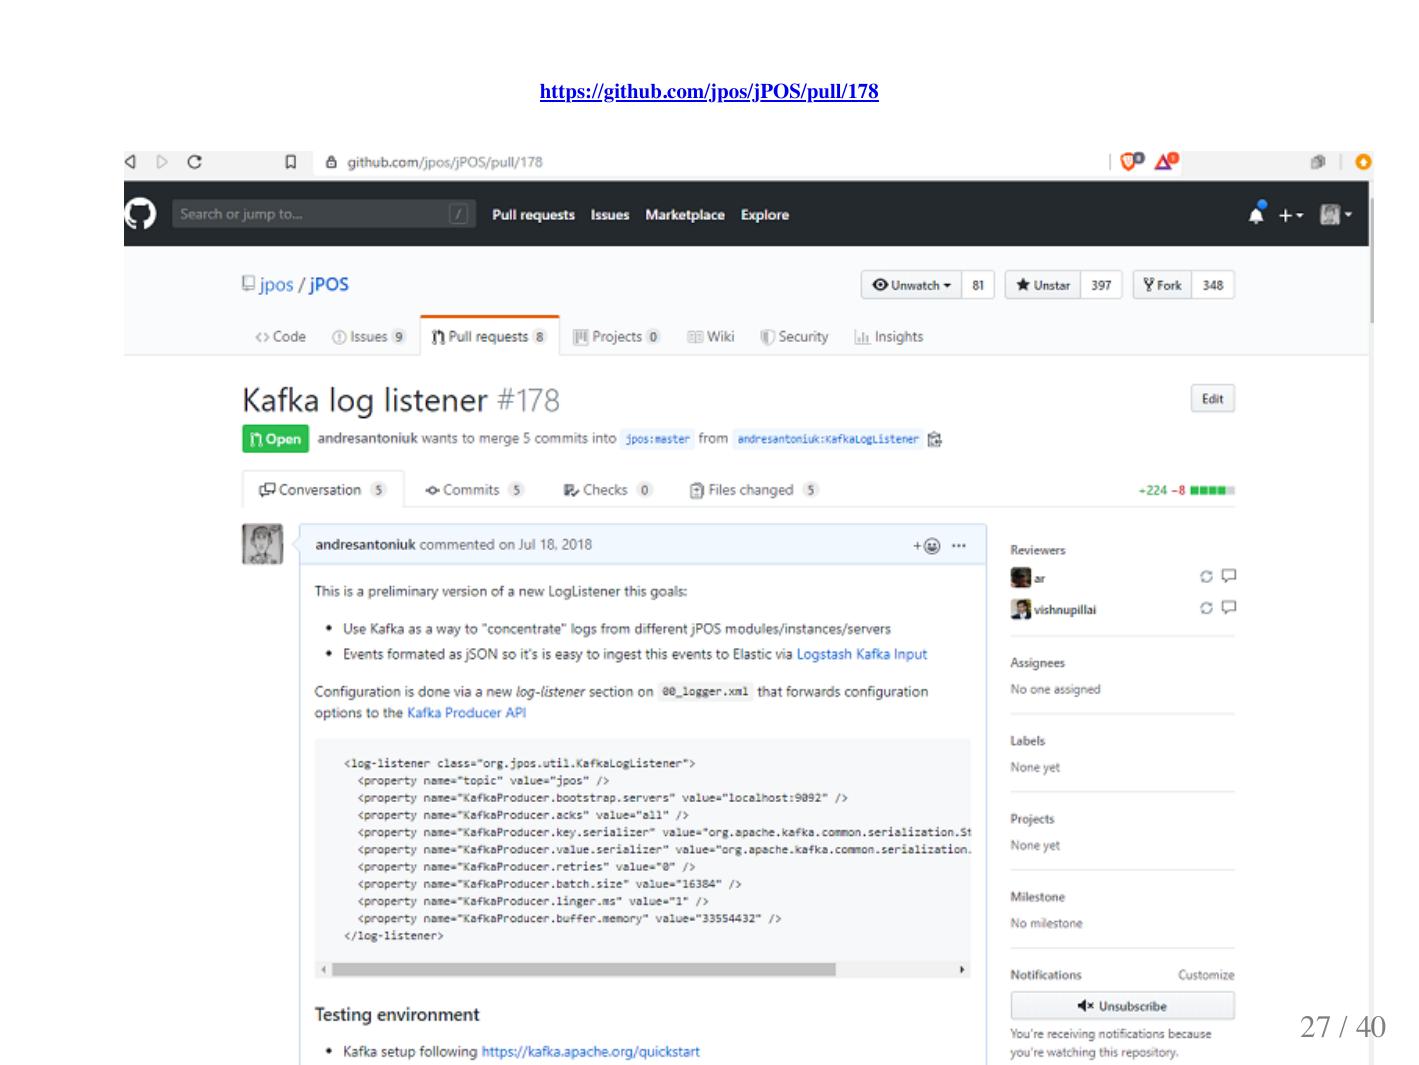Viewport: 1419px width, 1065px height.
Task: Click the browser reload icon
Action: pyautogui.click(x=195, y=162)
